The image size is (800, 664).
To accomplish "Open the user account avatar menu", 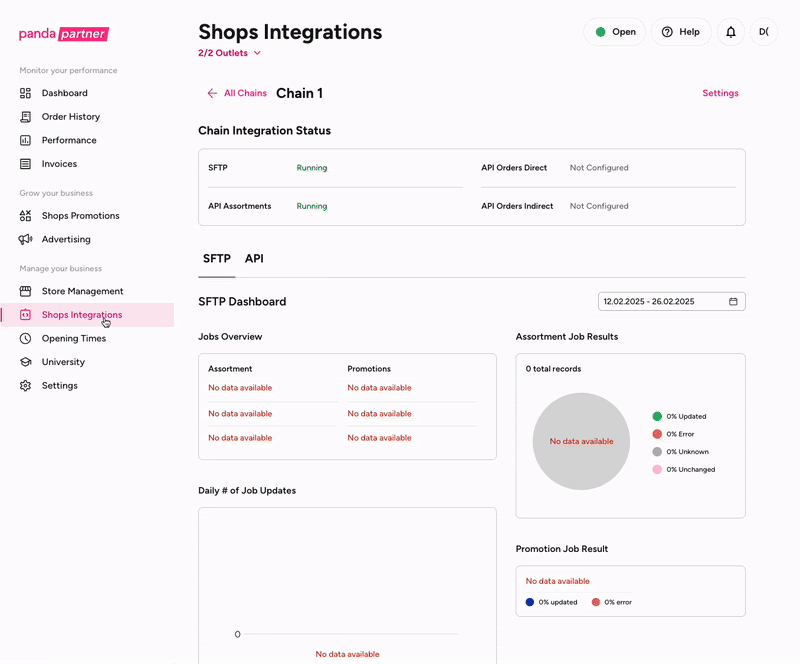I will point(763,32).
